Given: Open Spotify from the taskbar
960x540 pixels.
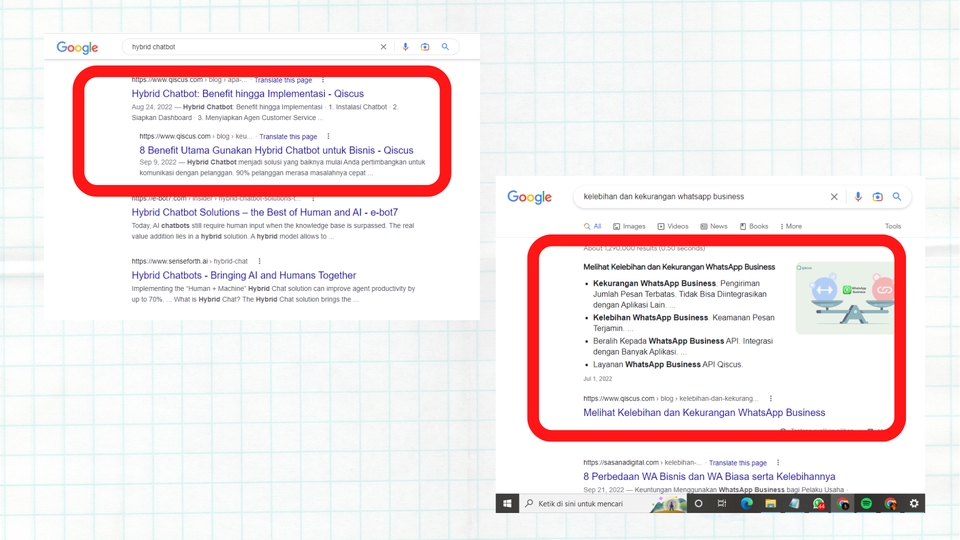Looking at the screenshot, I should pyautogui.click(x=866, y=503).
